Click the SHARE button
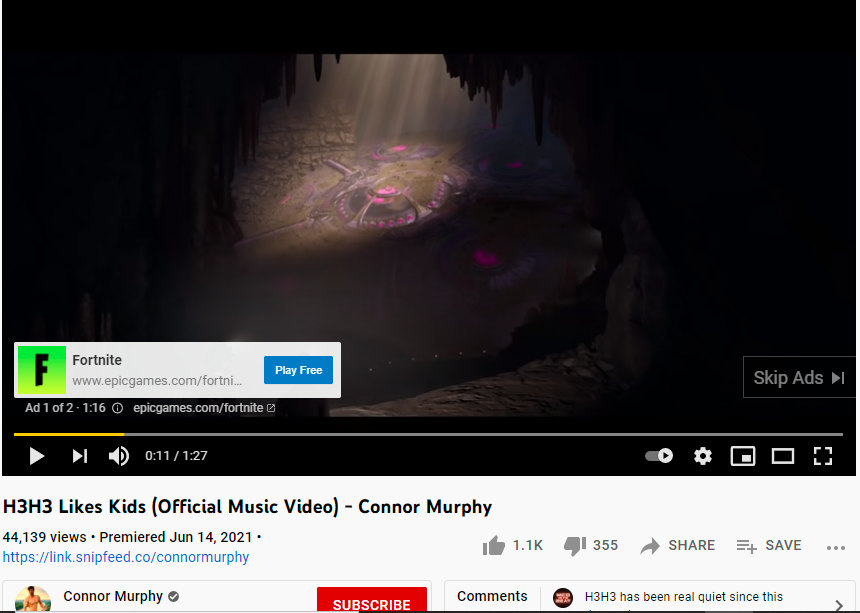The image size is (860, 613). (677, 546)
